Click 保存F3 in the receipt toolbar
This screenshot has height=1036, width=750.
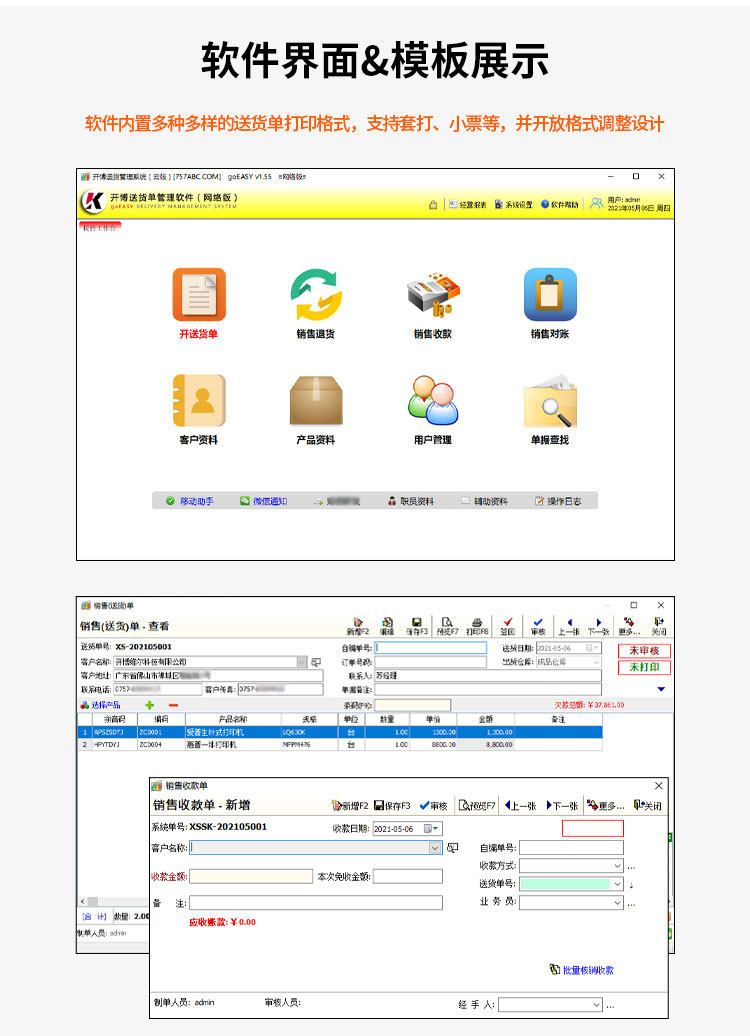[x=392, y=806]
